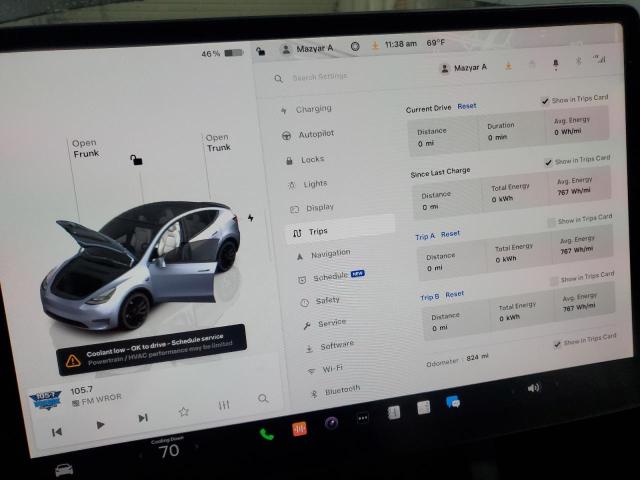Tap the circular sentry icon in status bar
Image resolution: width=640 pixels, height=480 pixels.
355,47
